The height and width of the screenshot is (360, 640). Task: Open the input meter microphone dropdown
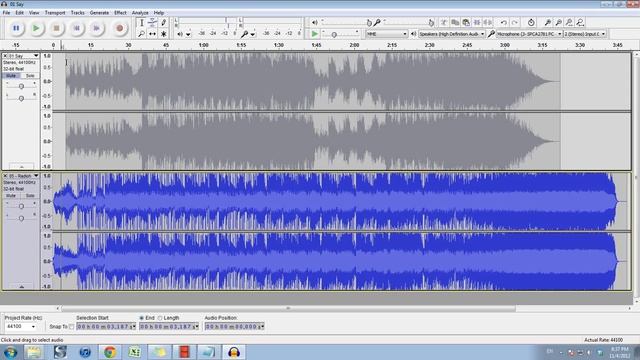pyautogui.click(x=253, y=34)
